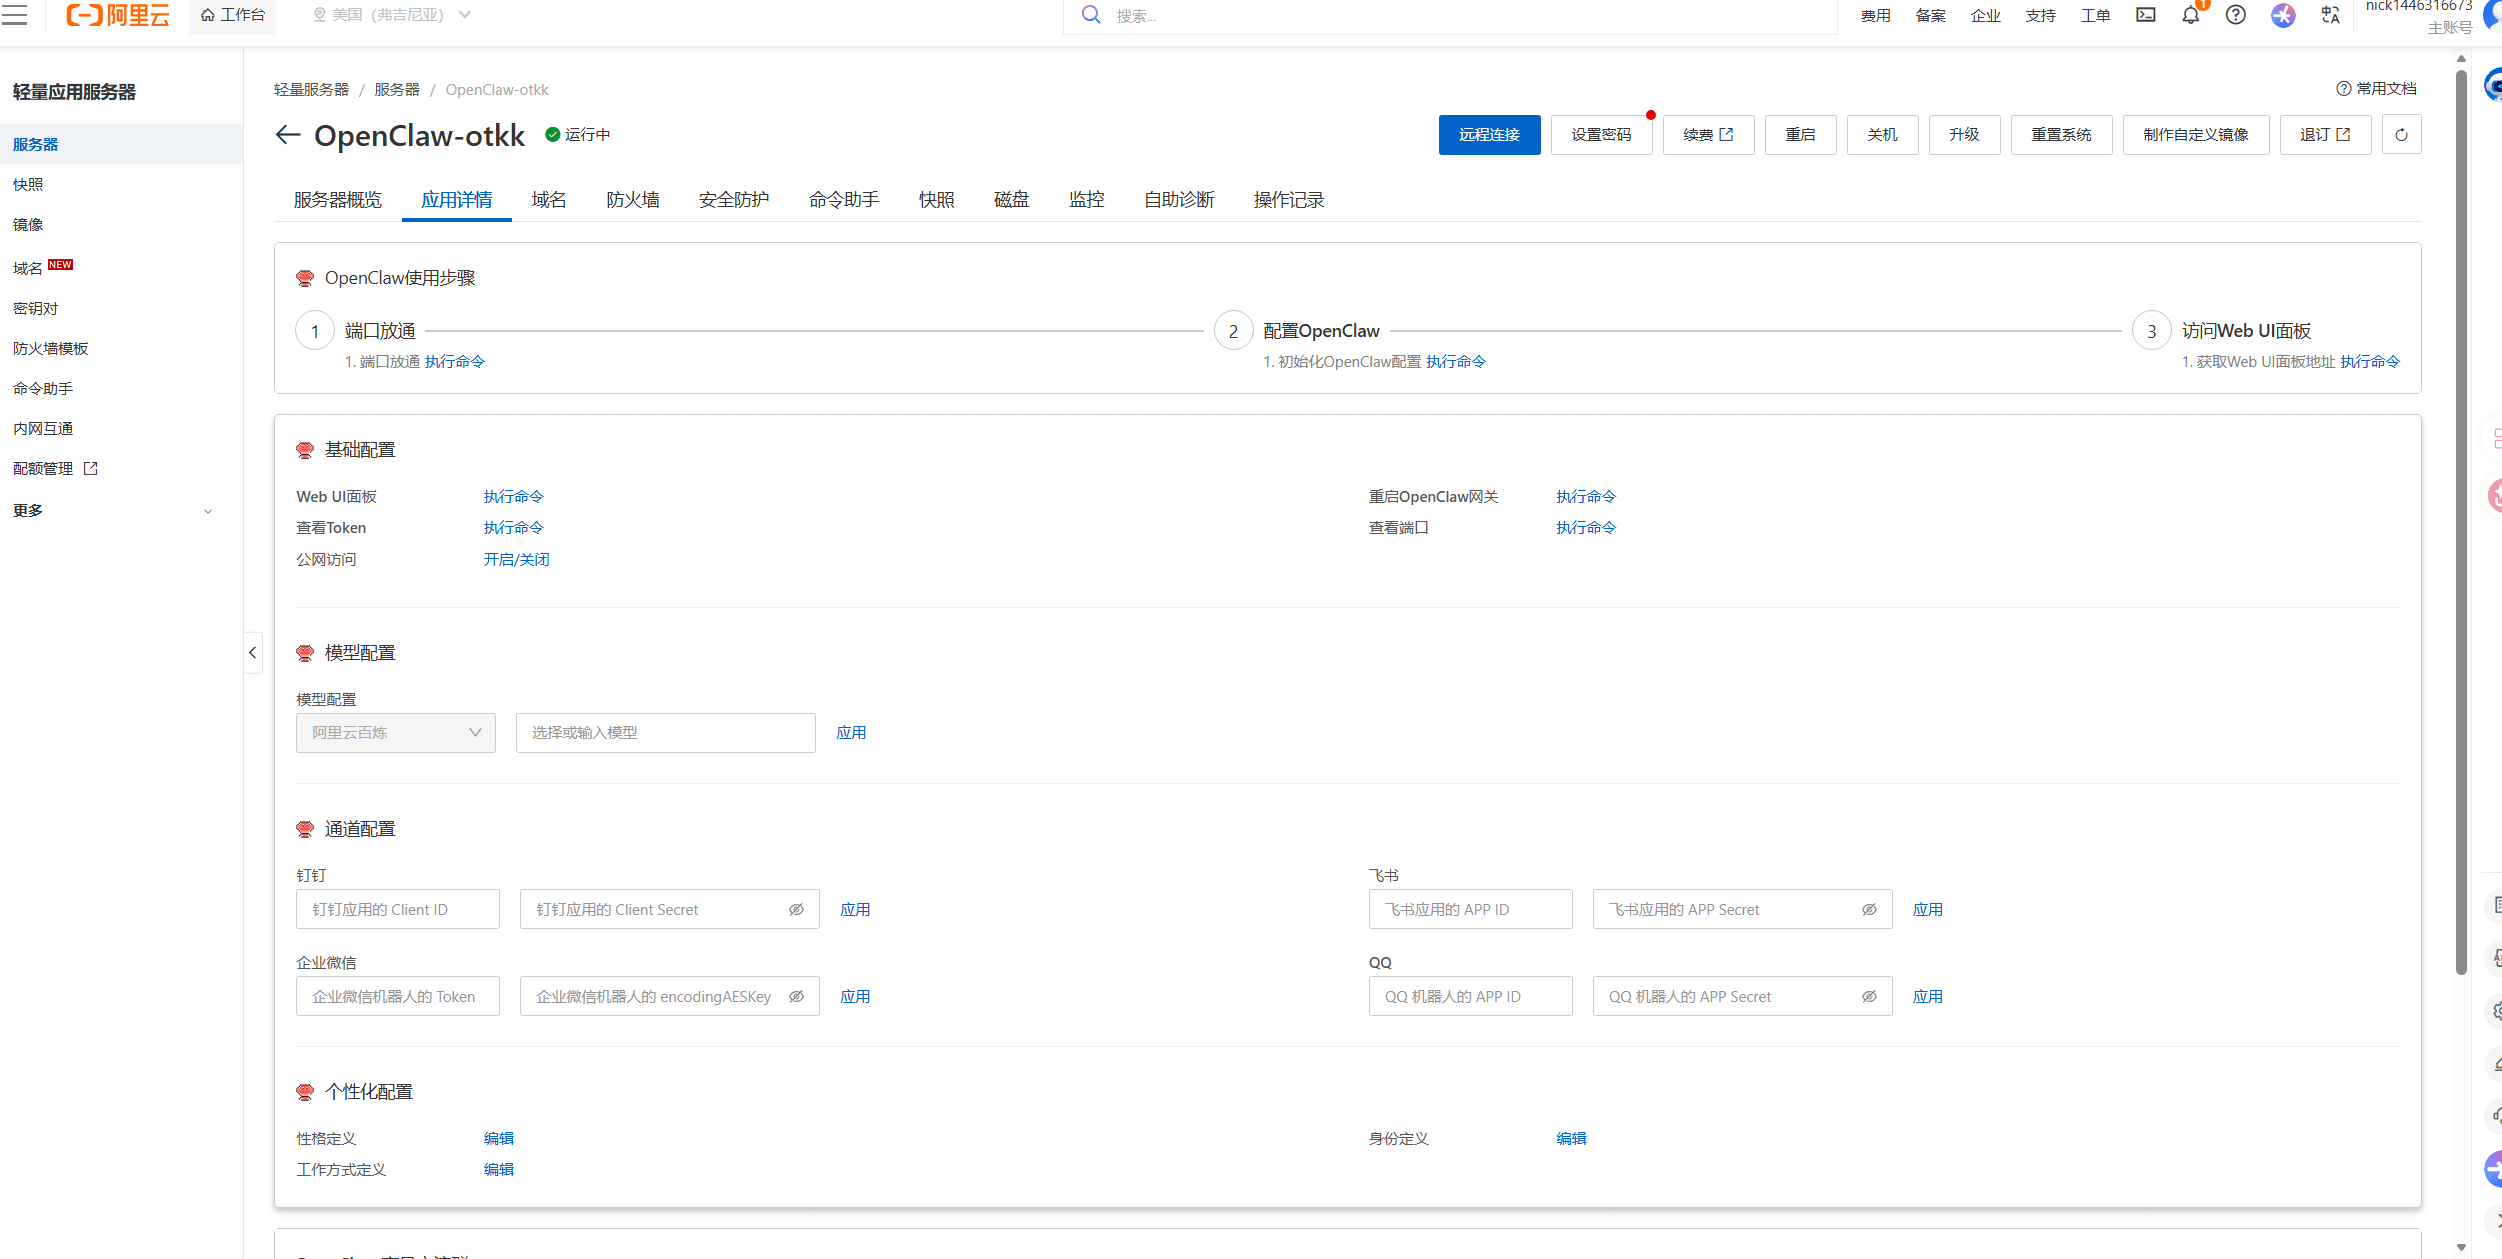Toggle visibility of 飞书 APP Secret

point(1869,910)
